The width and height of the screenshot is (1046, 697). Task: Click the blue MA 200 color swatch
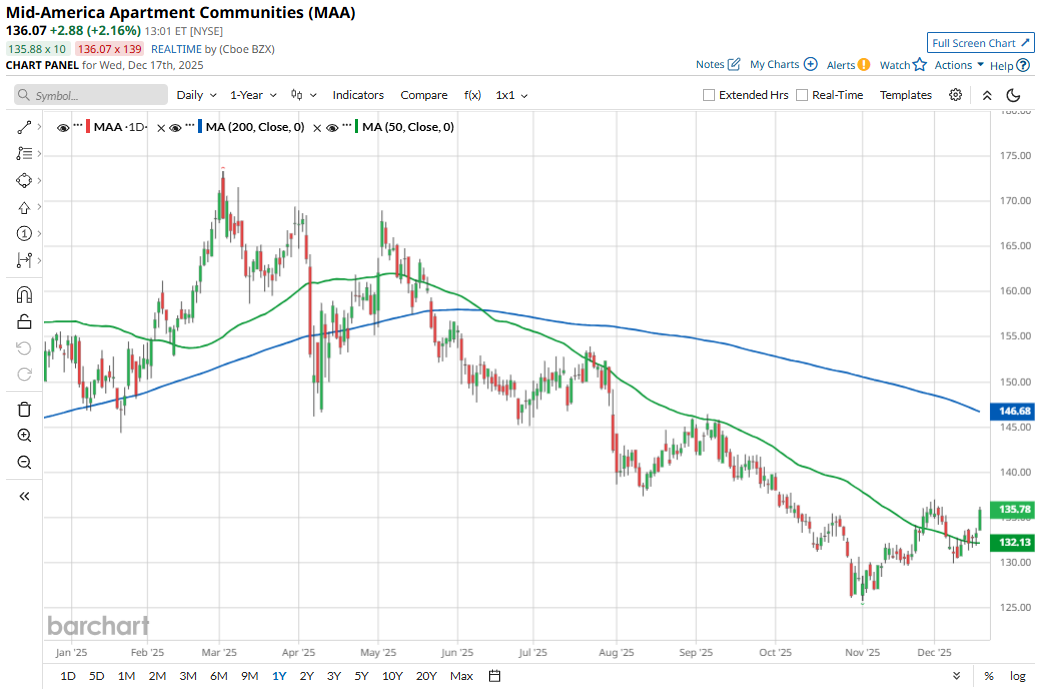pyautogui.click(x=200, y=127)
